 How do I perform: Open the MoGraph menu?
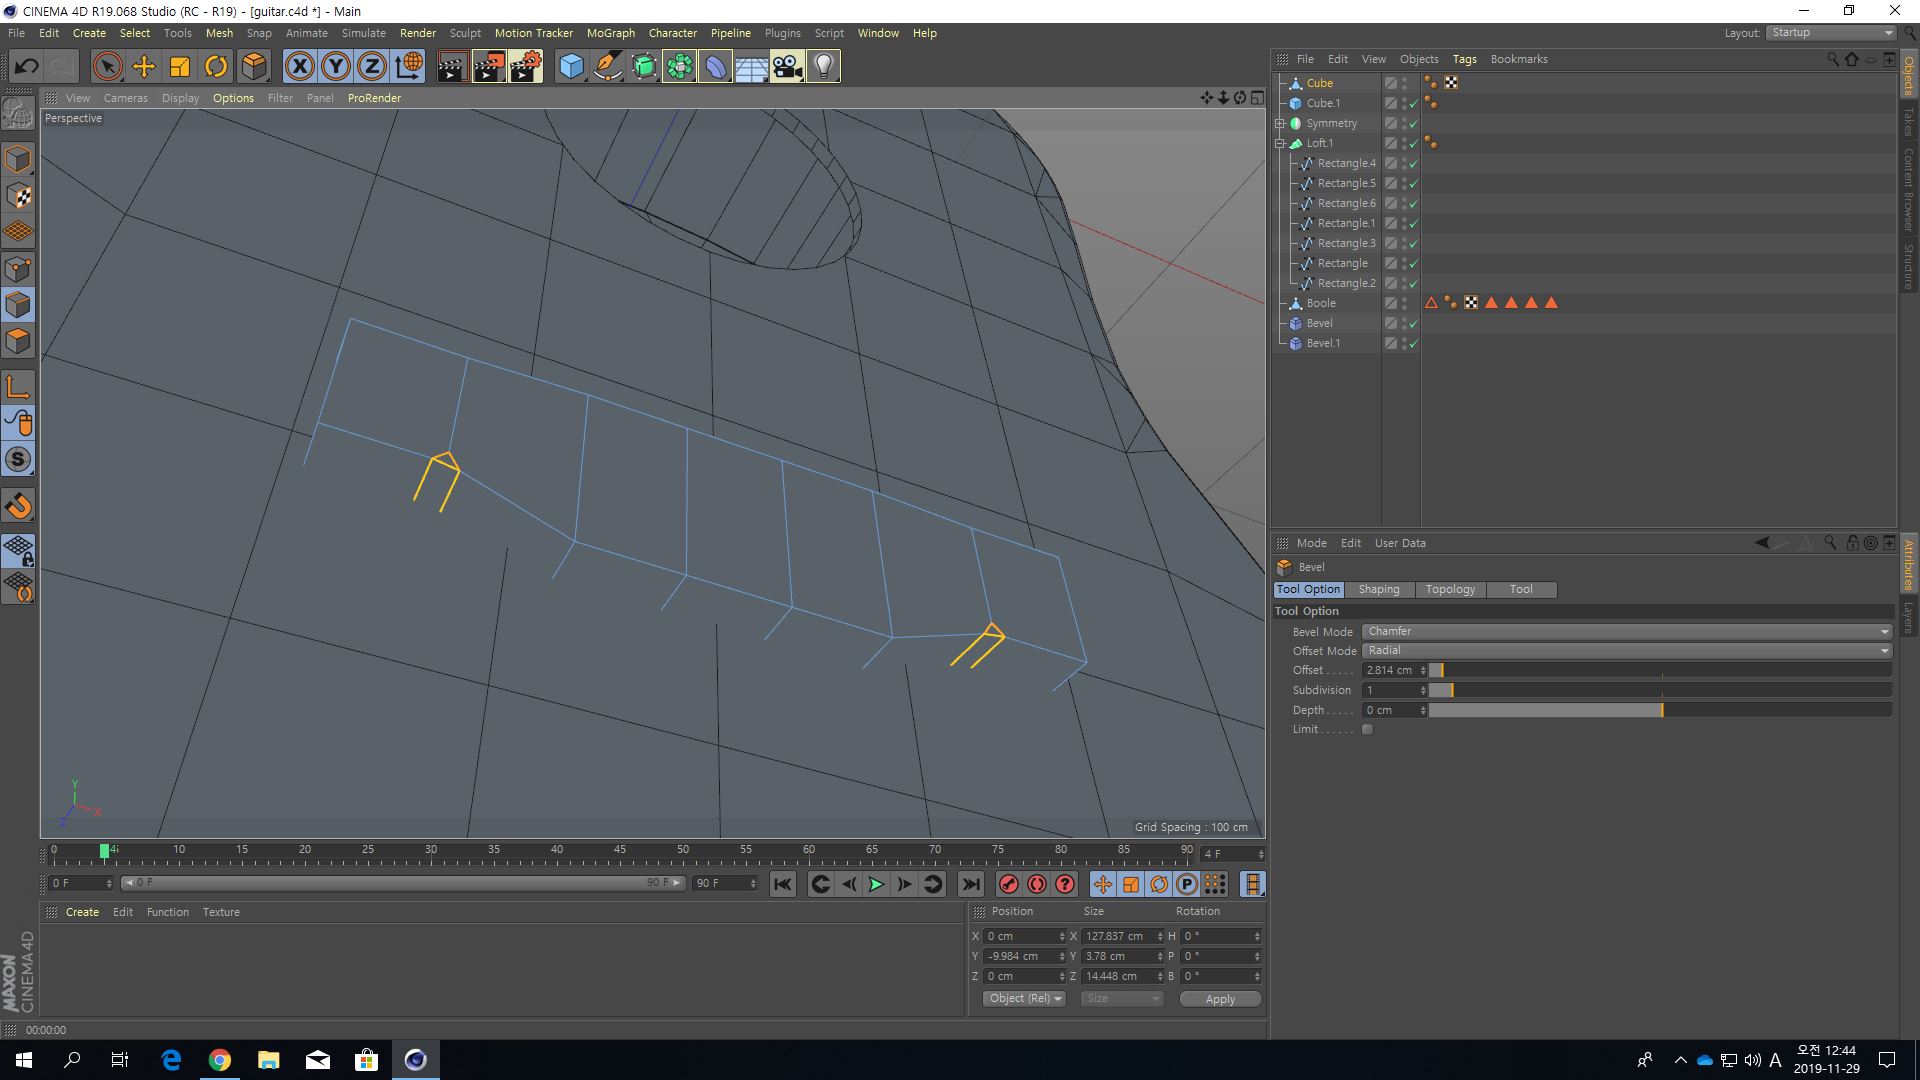610,33
